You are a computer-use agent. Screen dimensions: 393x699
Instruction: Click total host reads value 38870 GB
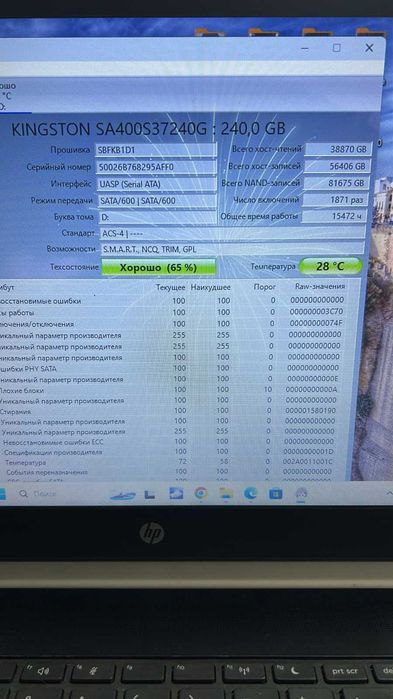click(337, 149)
